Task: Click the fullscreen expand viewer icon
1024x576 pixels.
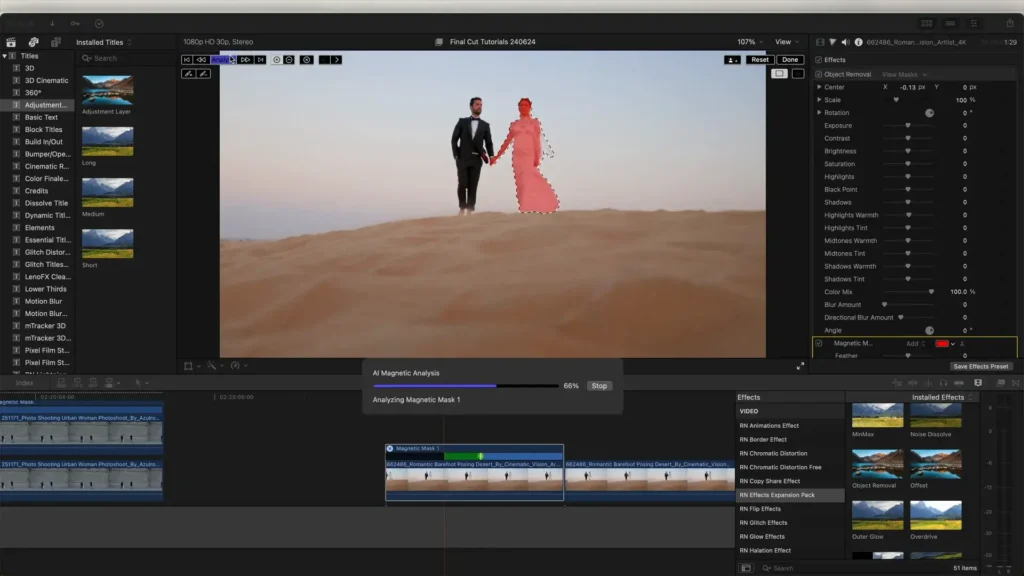Action: click(x=800, y=366)
